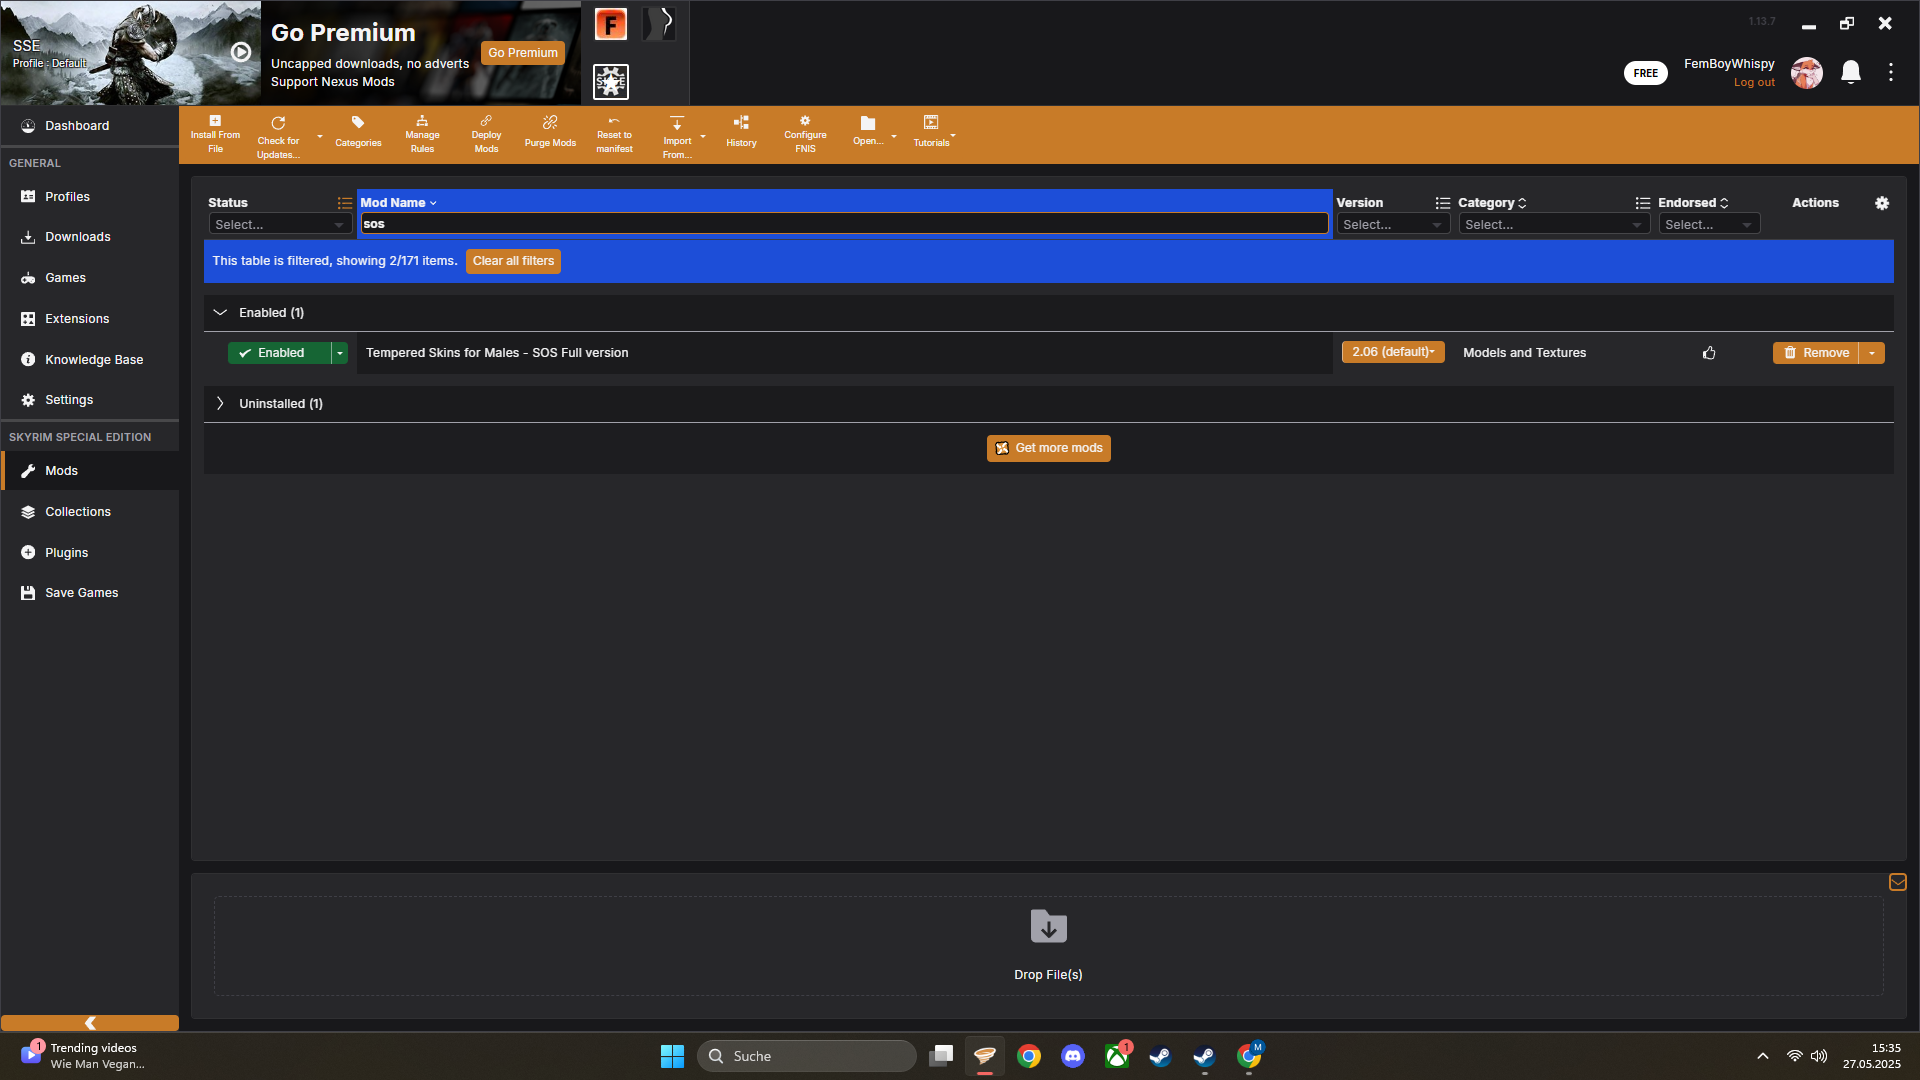Click the Drop File(s) area

[x=1048, y=946]
